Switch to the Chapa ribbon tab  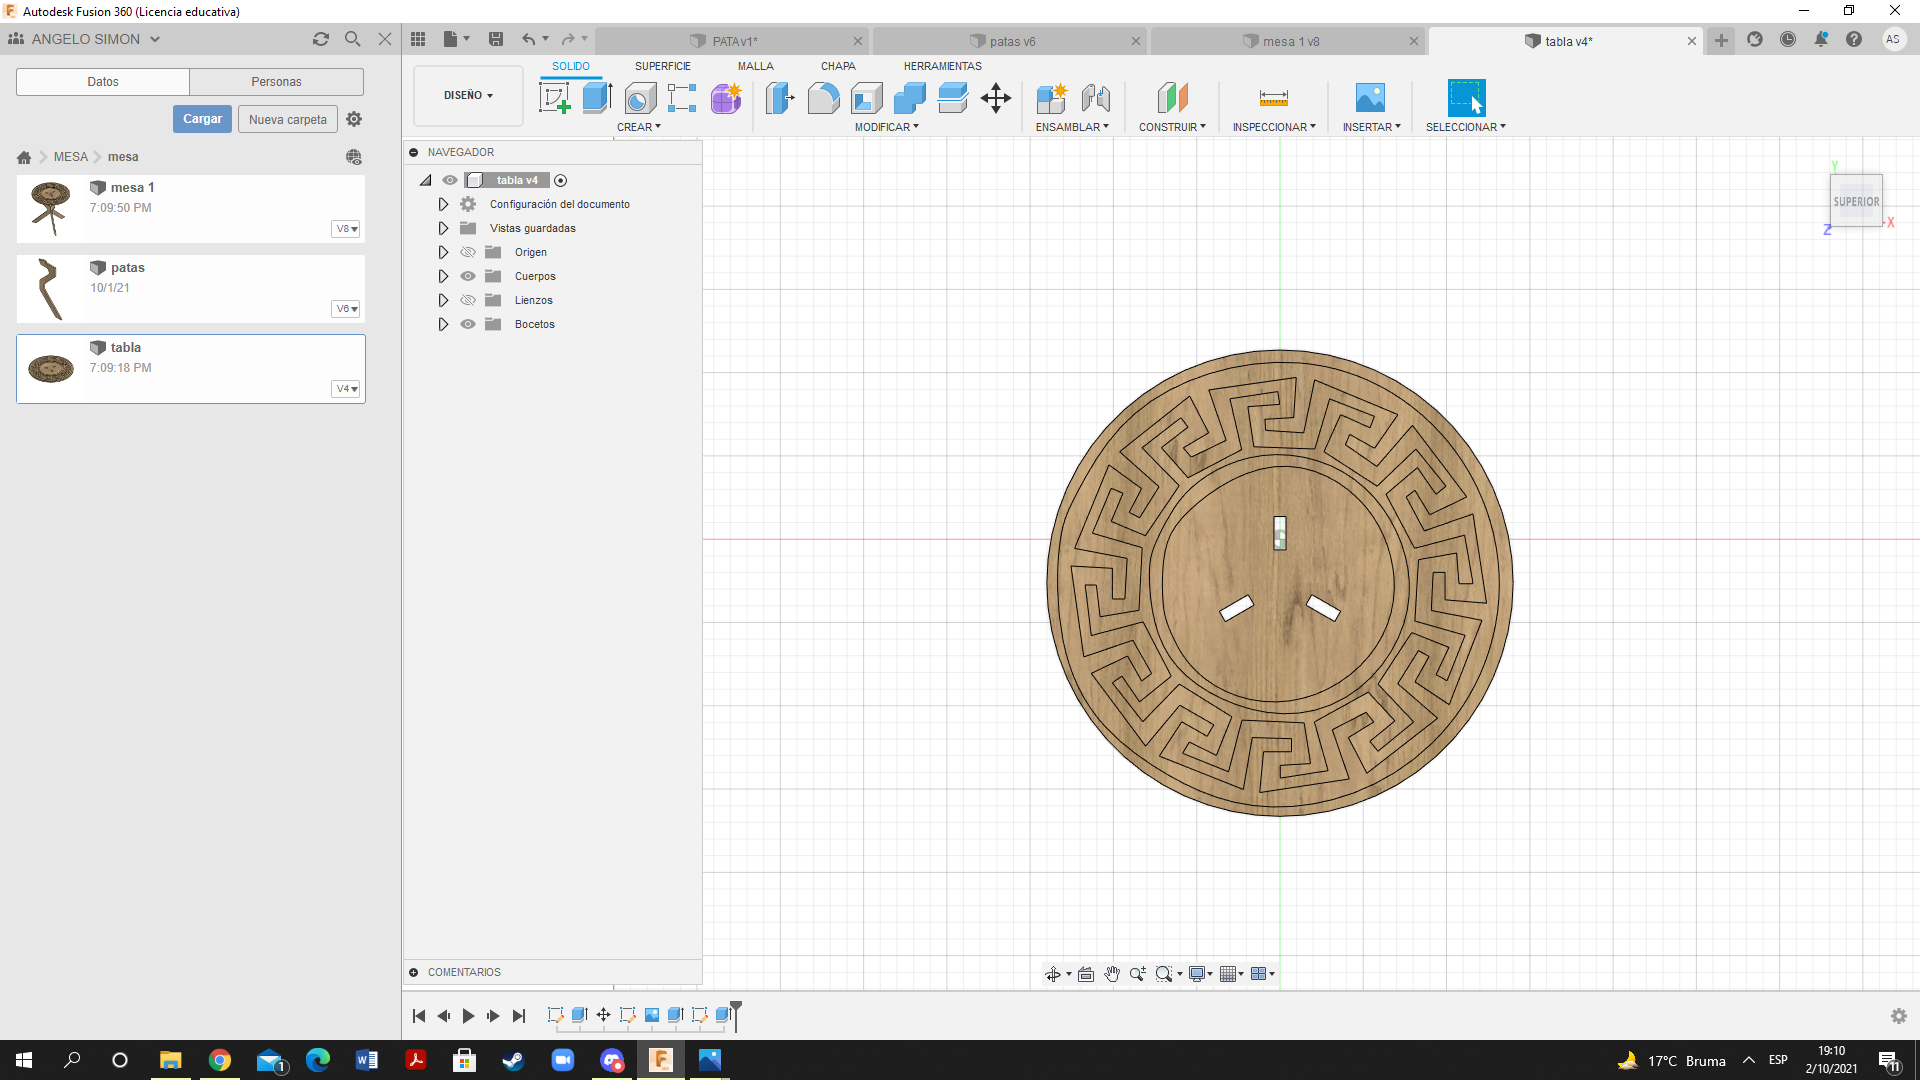(x=838, y=66)
